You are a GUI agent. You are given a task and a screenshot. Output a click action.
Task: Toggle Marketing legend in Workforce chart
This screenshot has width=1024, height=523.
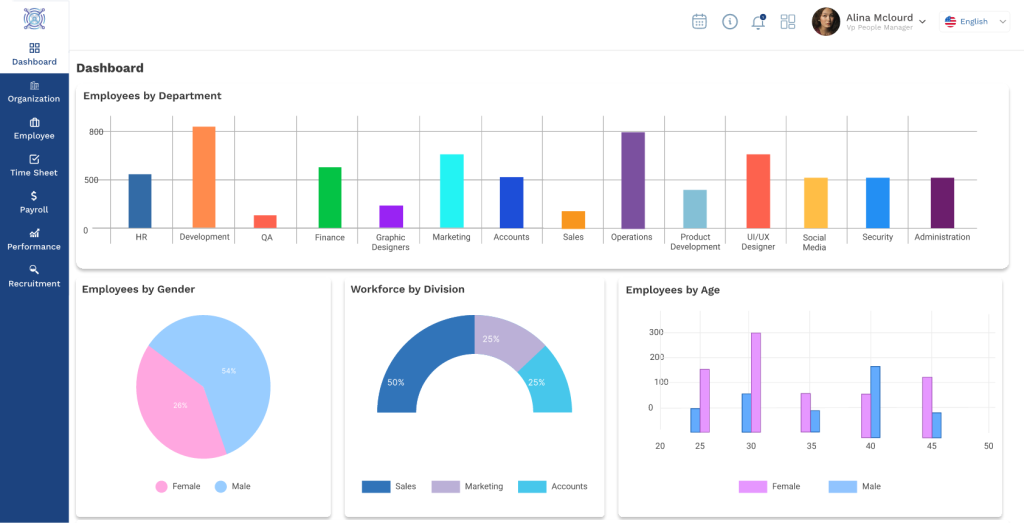tap(468, 486)
